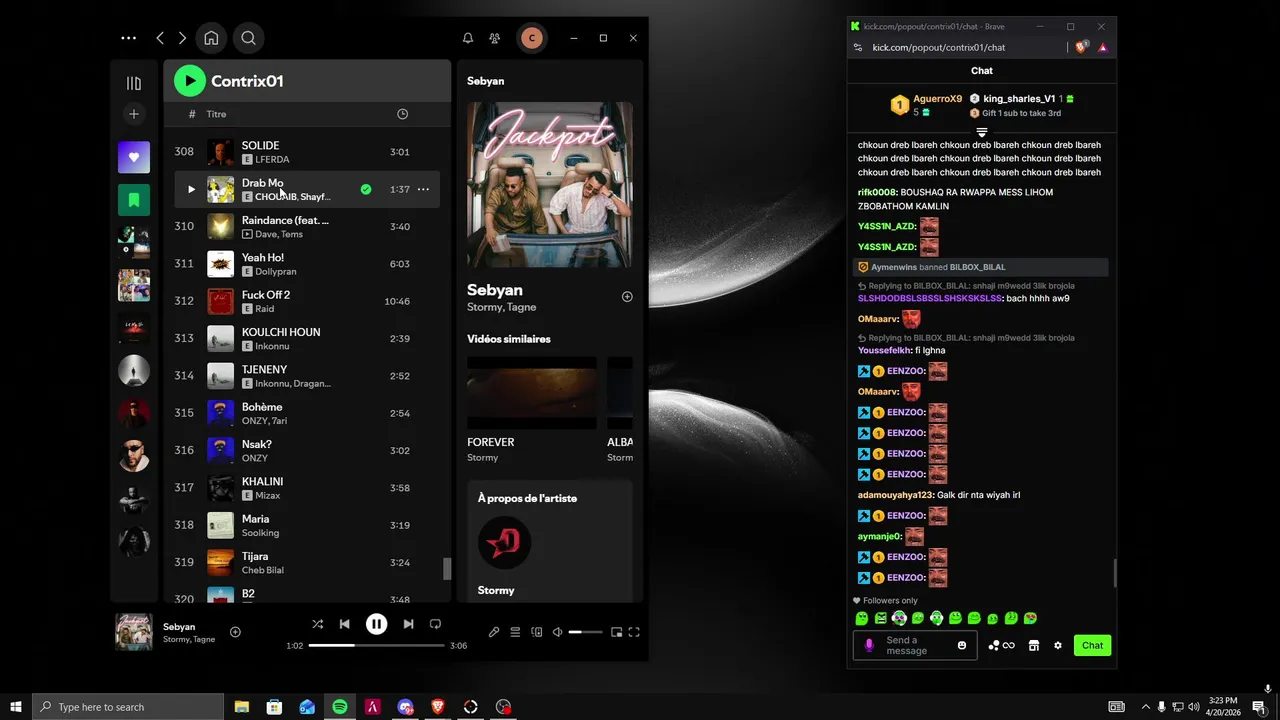Show lyrics with the microphone icon
Screen dimensions: 1280x720
(x=494, y=632)
